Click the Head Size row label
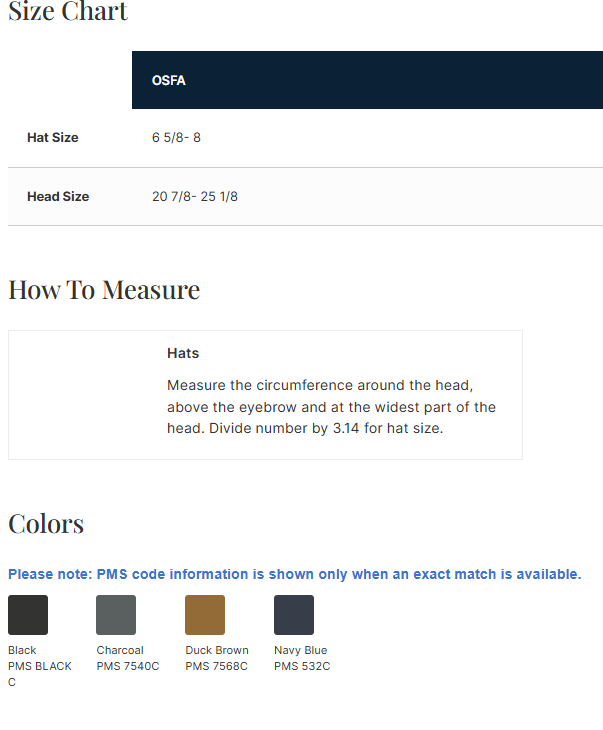603x730 pixels. (x=58, y=197)
